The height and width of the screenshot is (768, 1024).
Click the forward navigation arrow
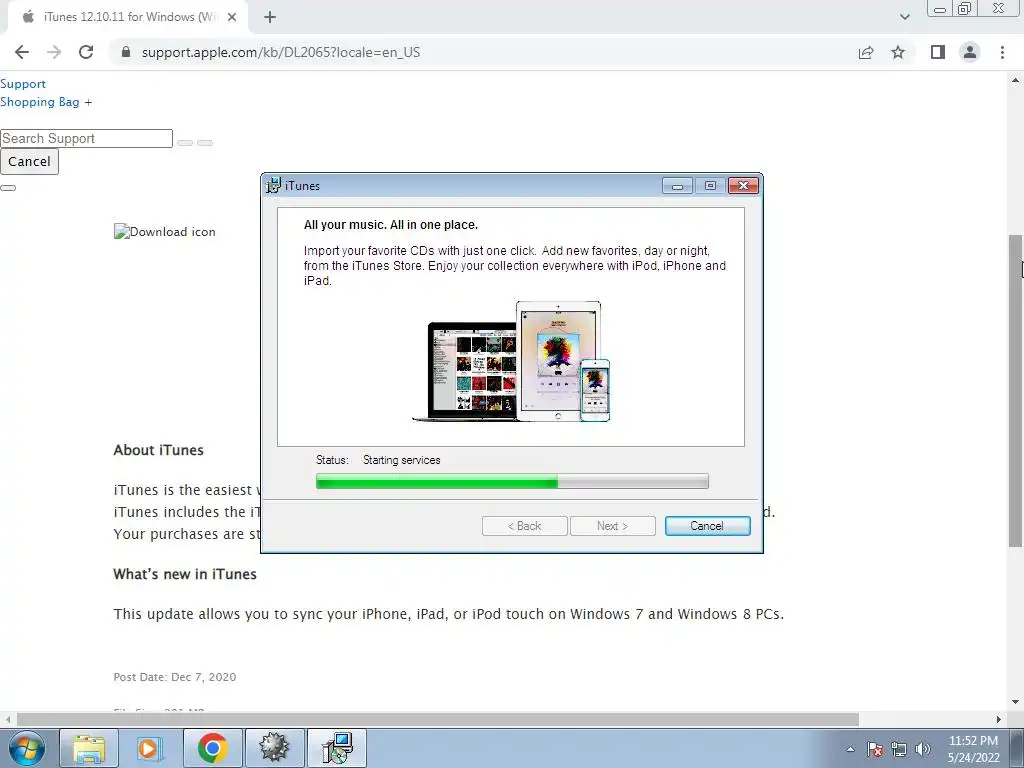(x=54, y=52)
